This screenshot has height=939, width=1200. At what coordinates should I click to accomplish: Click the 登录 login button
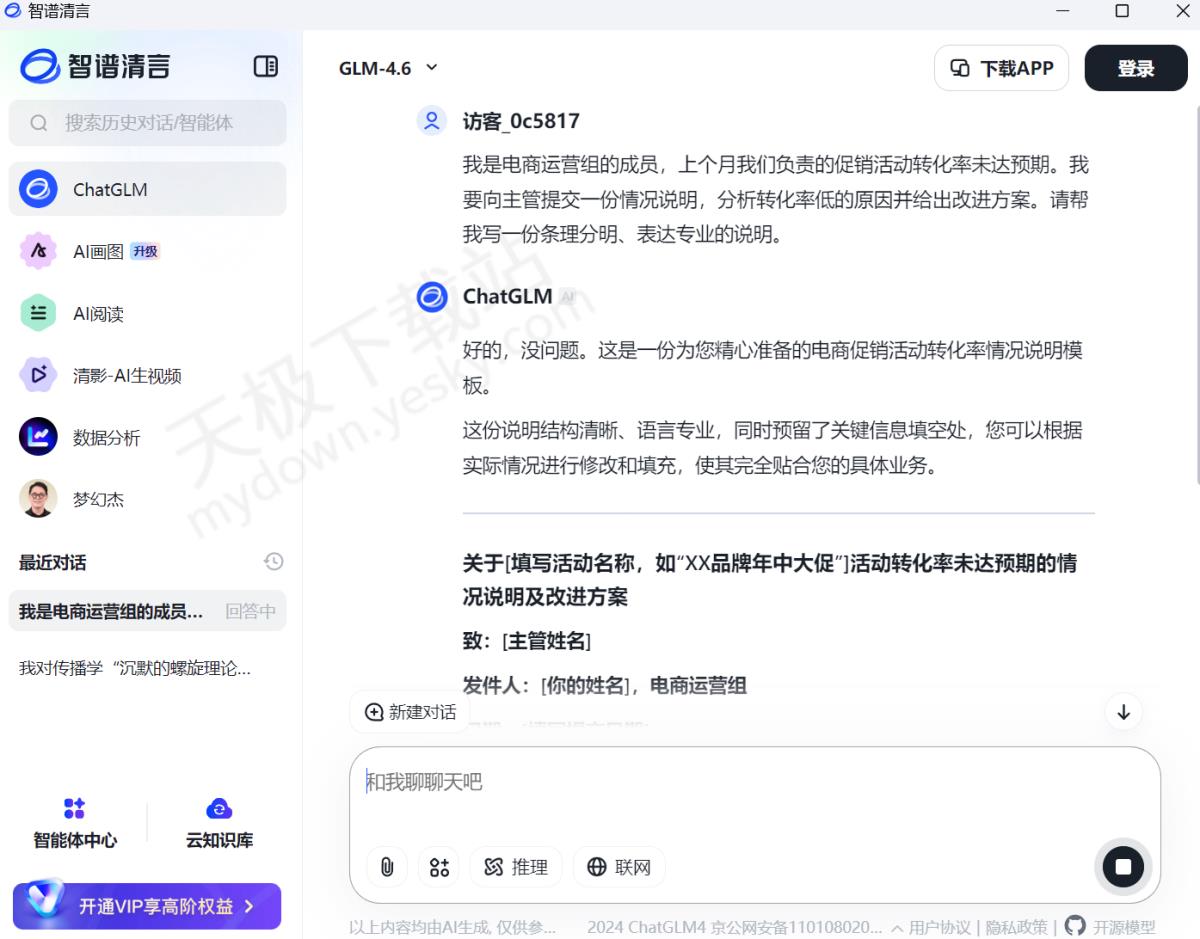(x=1135, y=68)
